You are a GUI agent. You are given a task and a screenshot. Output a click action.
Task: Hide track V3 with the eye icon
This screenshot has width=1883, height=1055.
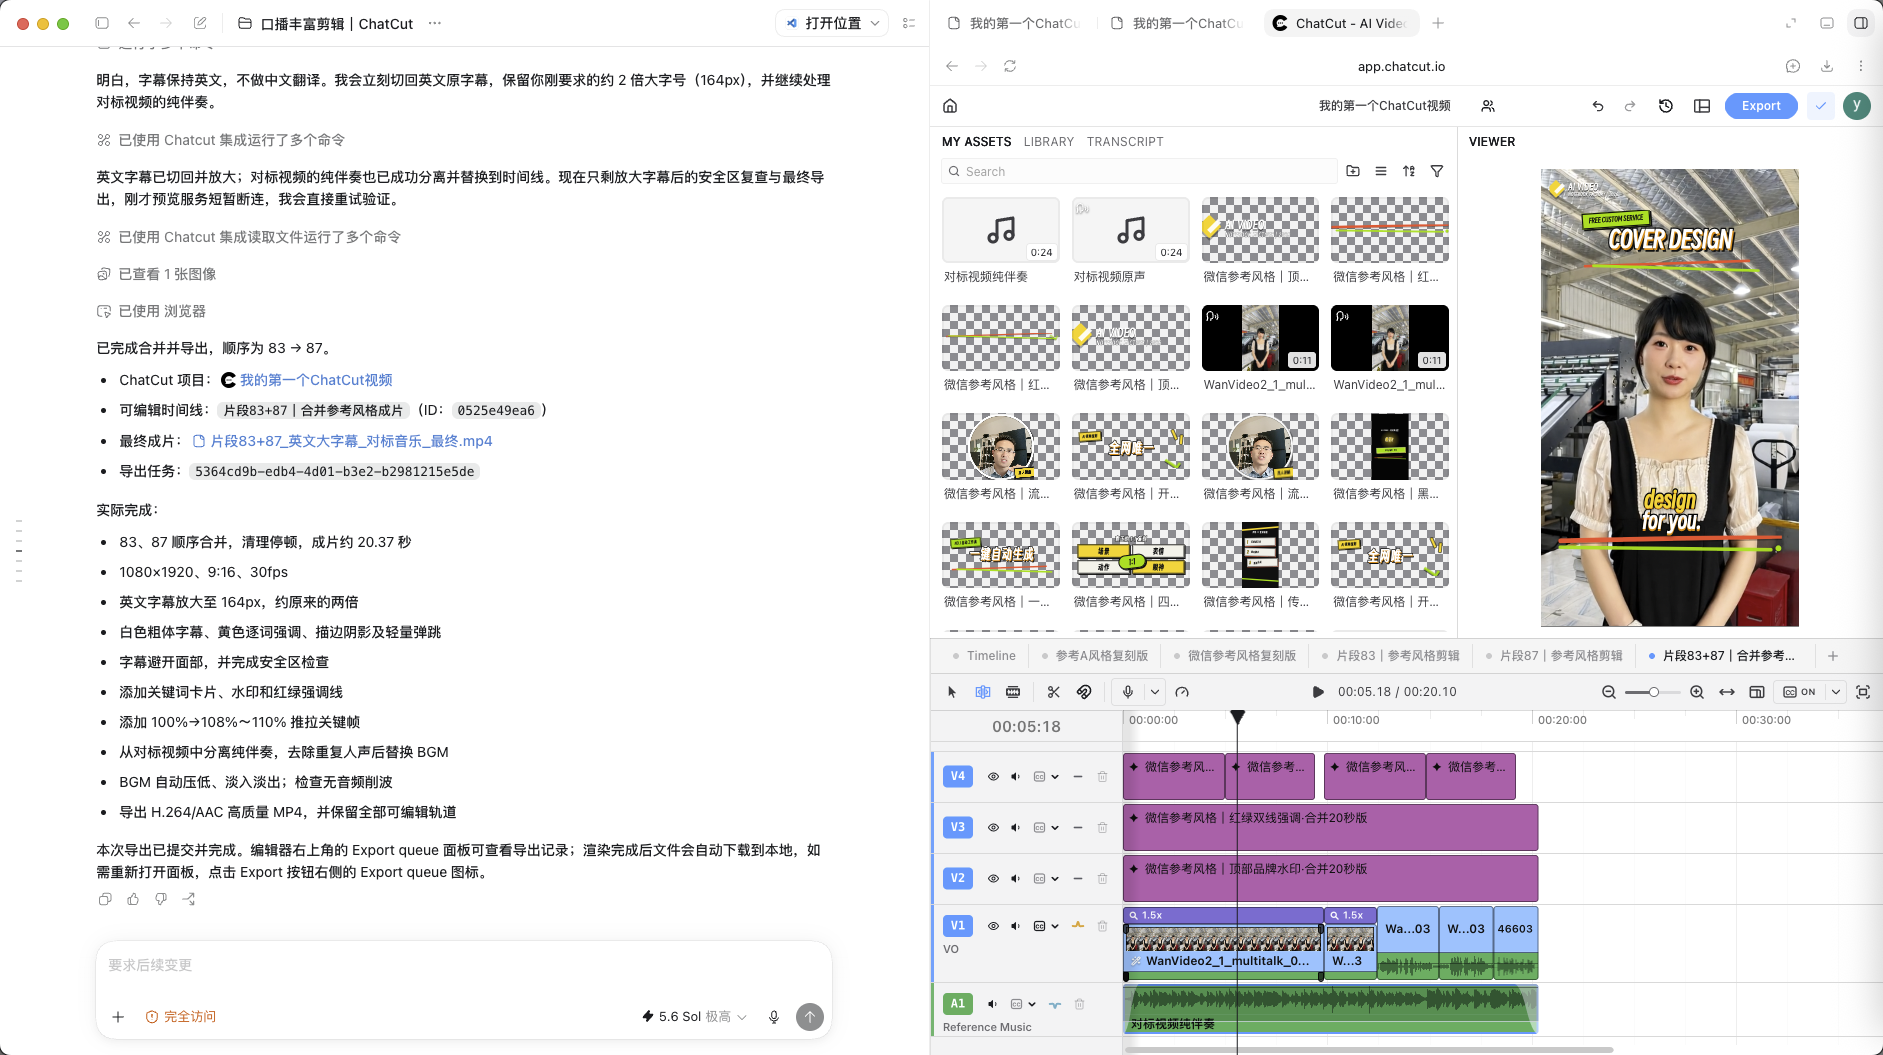[x=993, y=828]
